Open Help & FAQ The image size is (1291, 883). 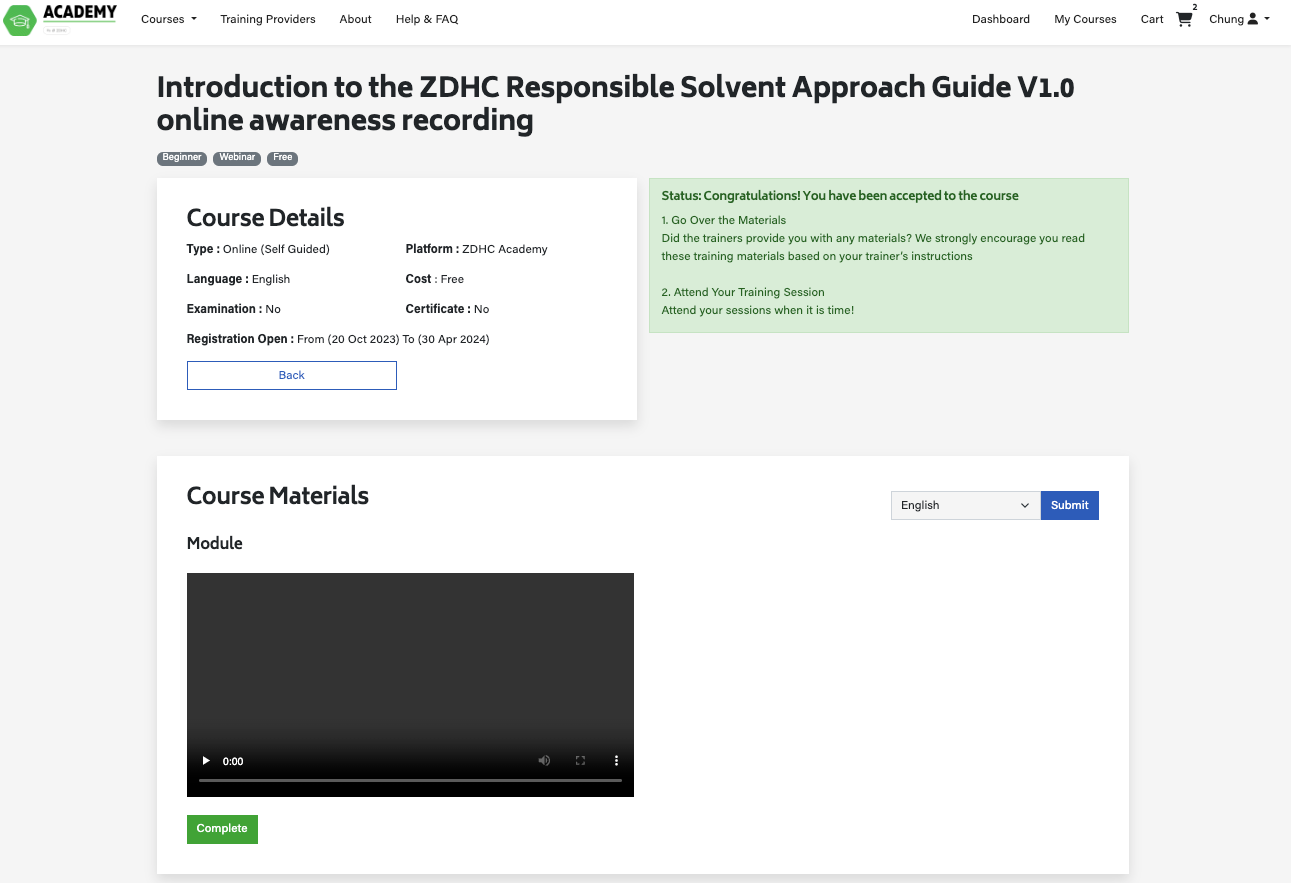tap(427, 19)
